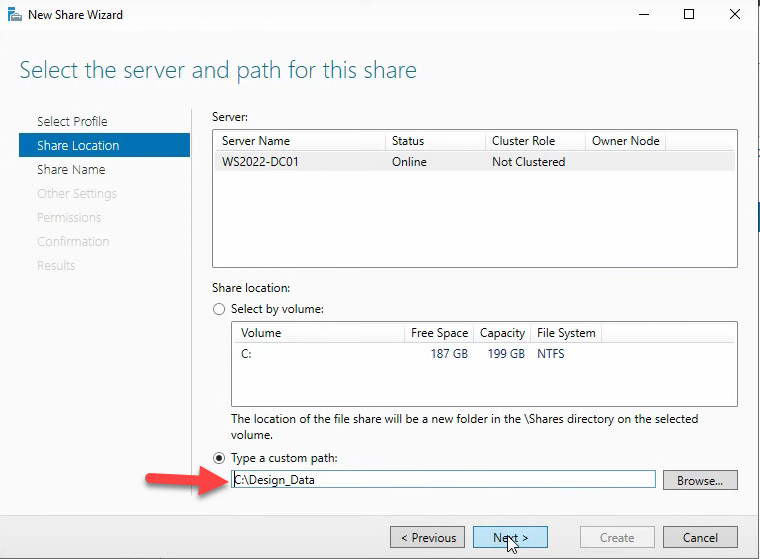The image size is (760, 559).
Task: Sort servers by Server Name column
Action: pyautogui.click(x=299, y=141)
